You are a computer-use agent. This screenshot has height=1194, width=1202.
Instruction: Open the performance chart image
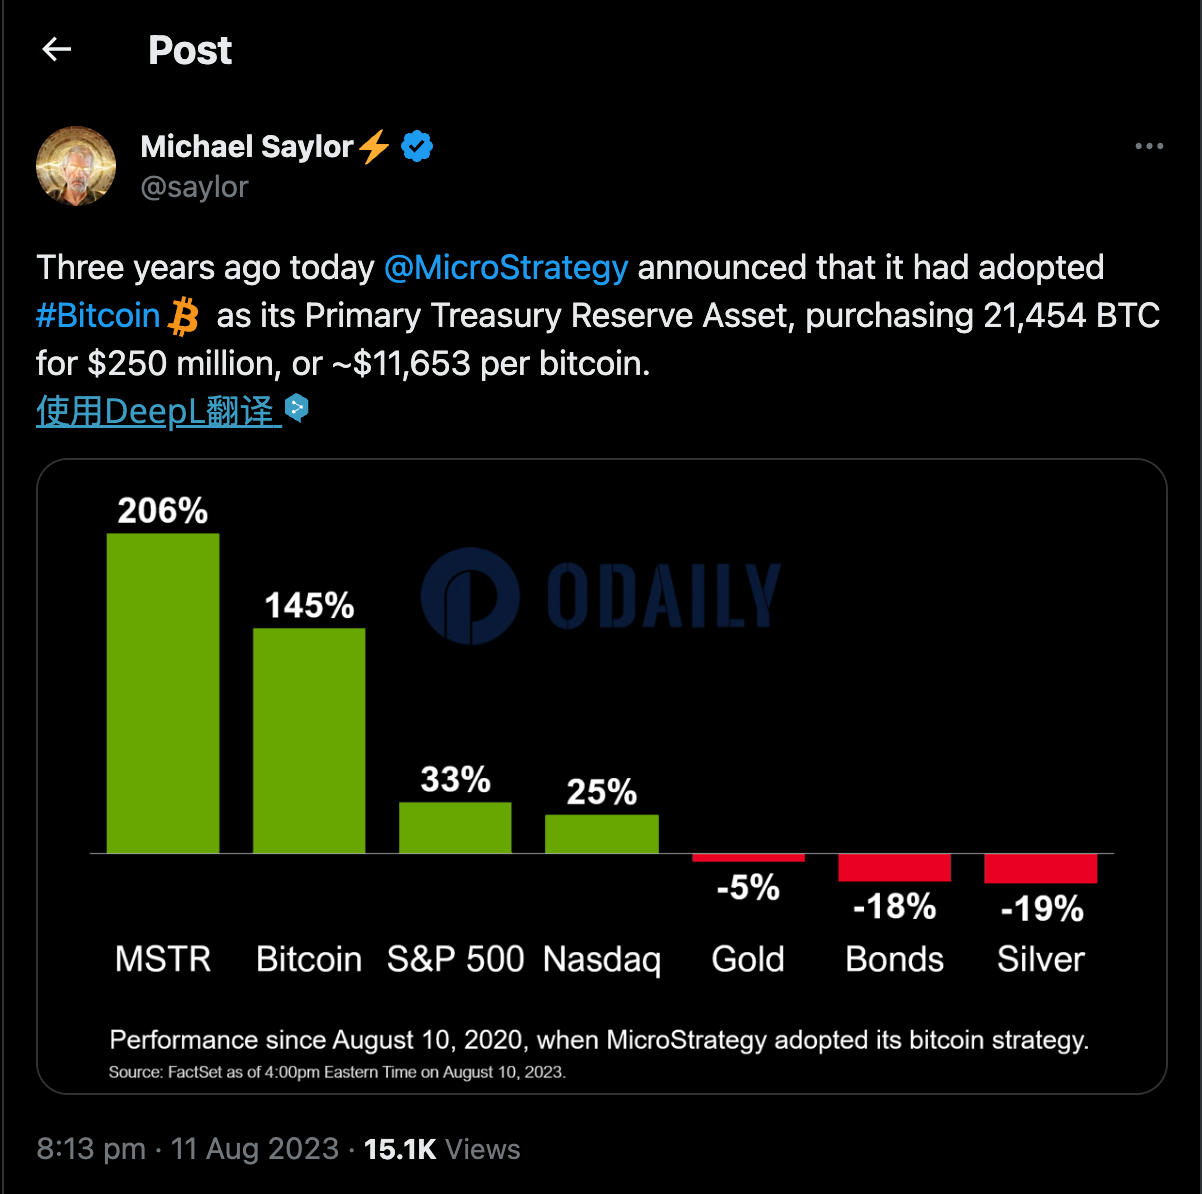click(x=602, y=777)
